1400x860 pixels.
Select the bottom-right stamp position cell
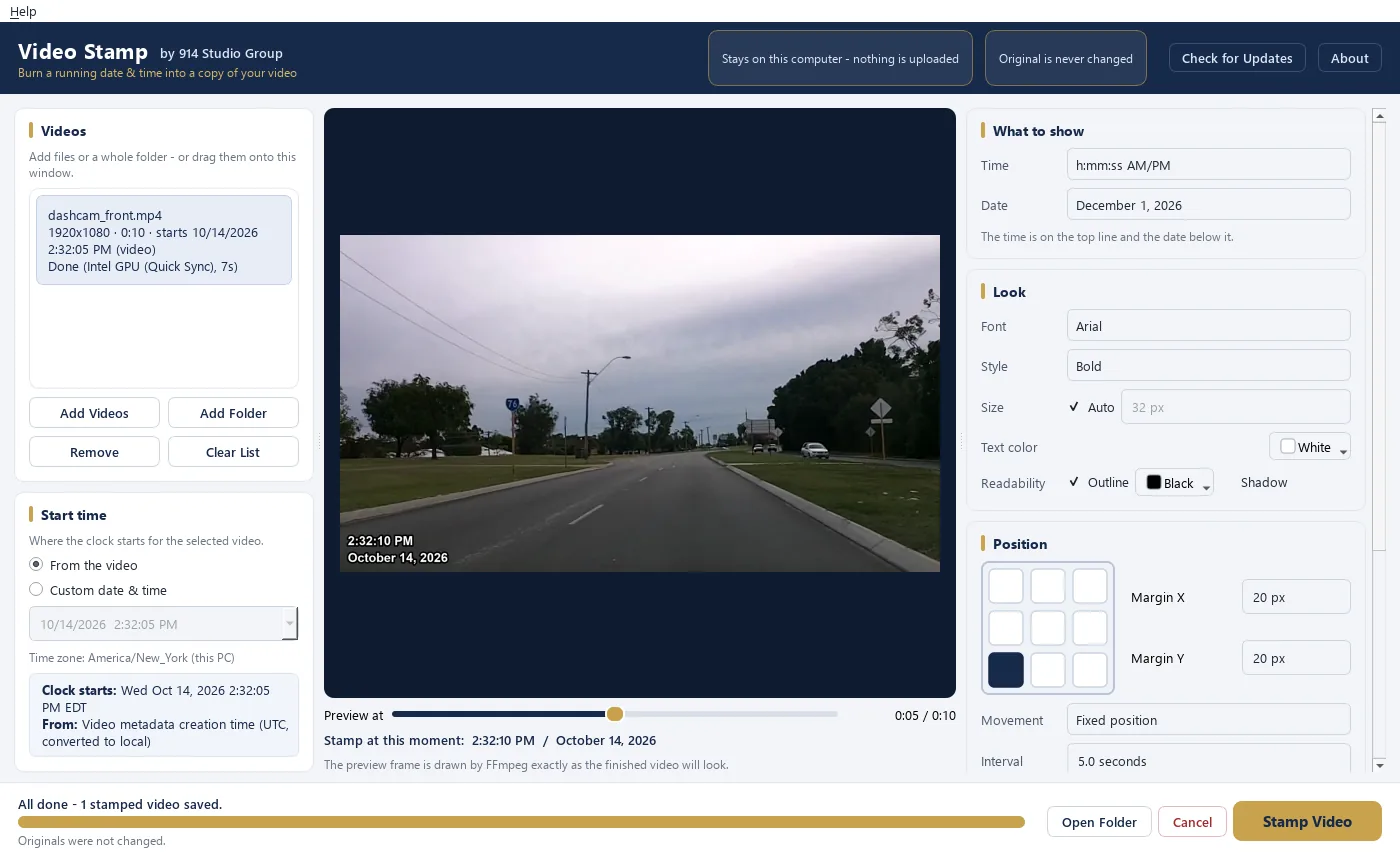coord(1090,670)
